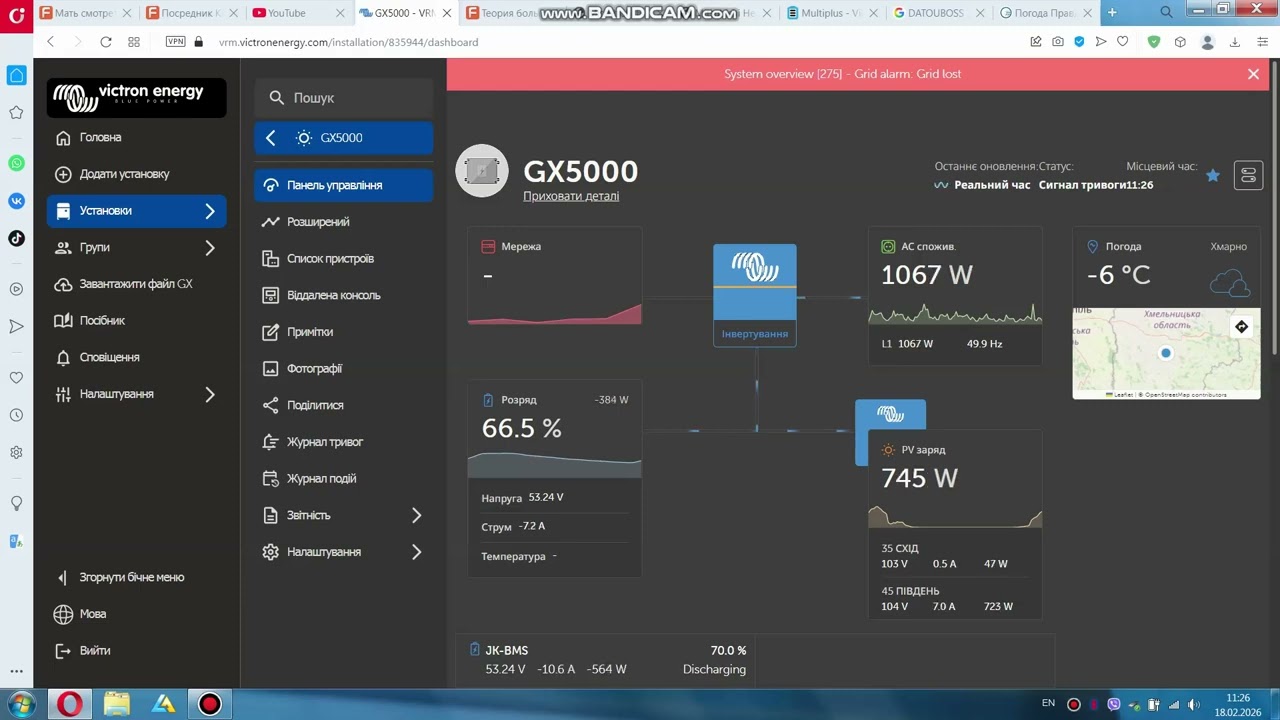Open the dashboard layout settings icon
Screen dimensions: 1280x720
(x=1248, y=175)
